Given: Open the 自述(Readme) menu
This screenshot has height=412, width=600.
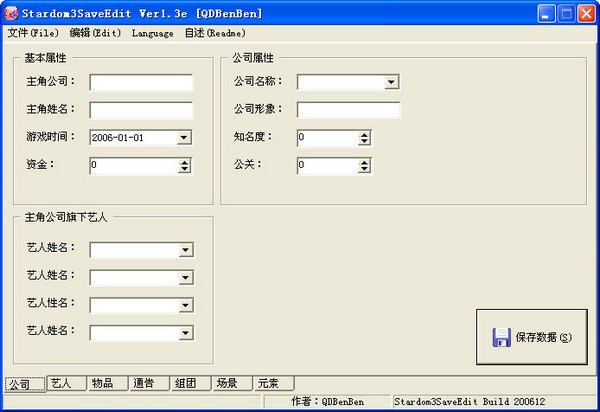Looking at the screenshot, I should 215,33.
